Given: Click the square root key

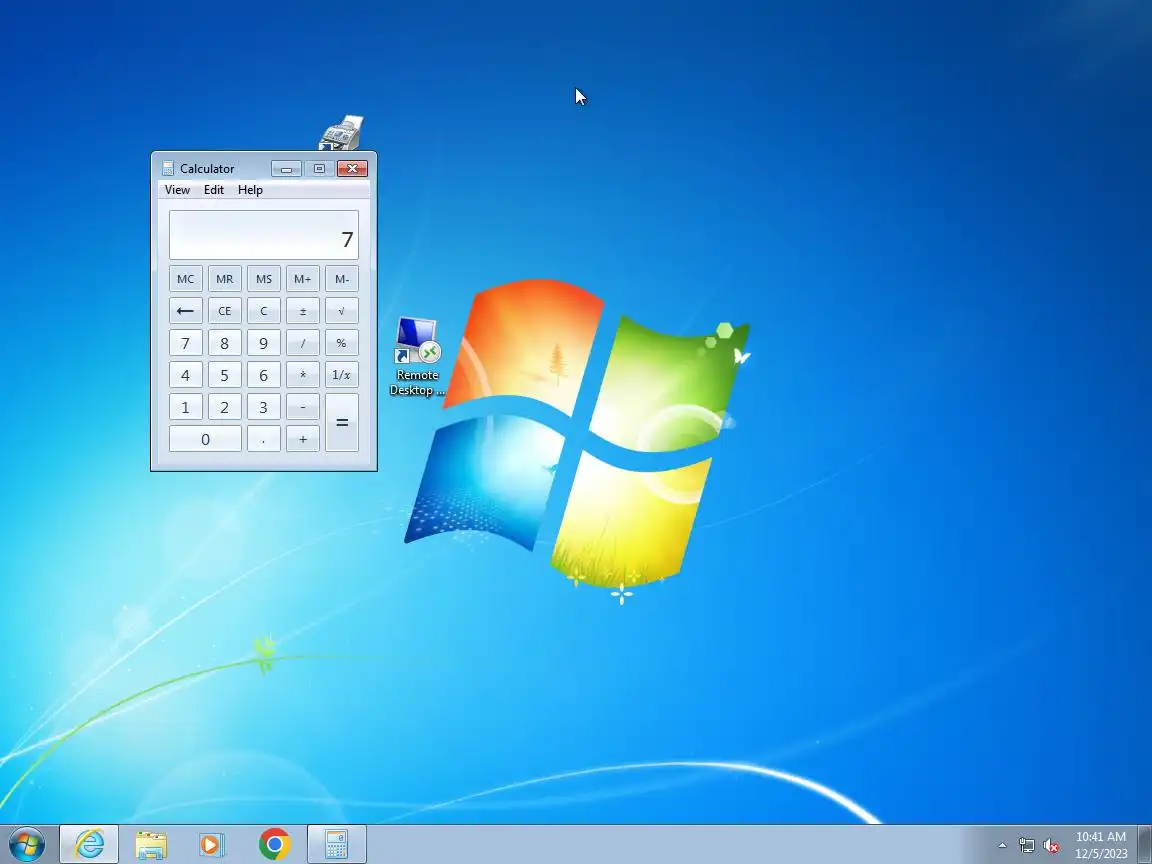Looking at the screenshot, I should pos(342,311).
